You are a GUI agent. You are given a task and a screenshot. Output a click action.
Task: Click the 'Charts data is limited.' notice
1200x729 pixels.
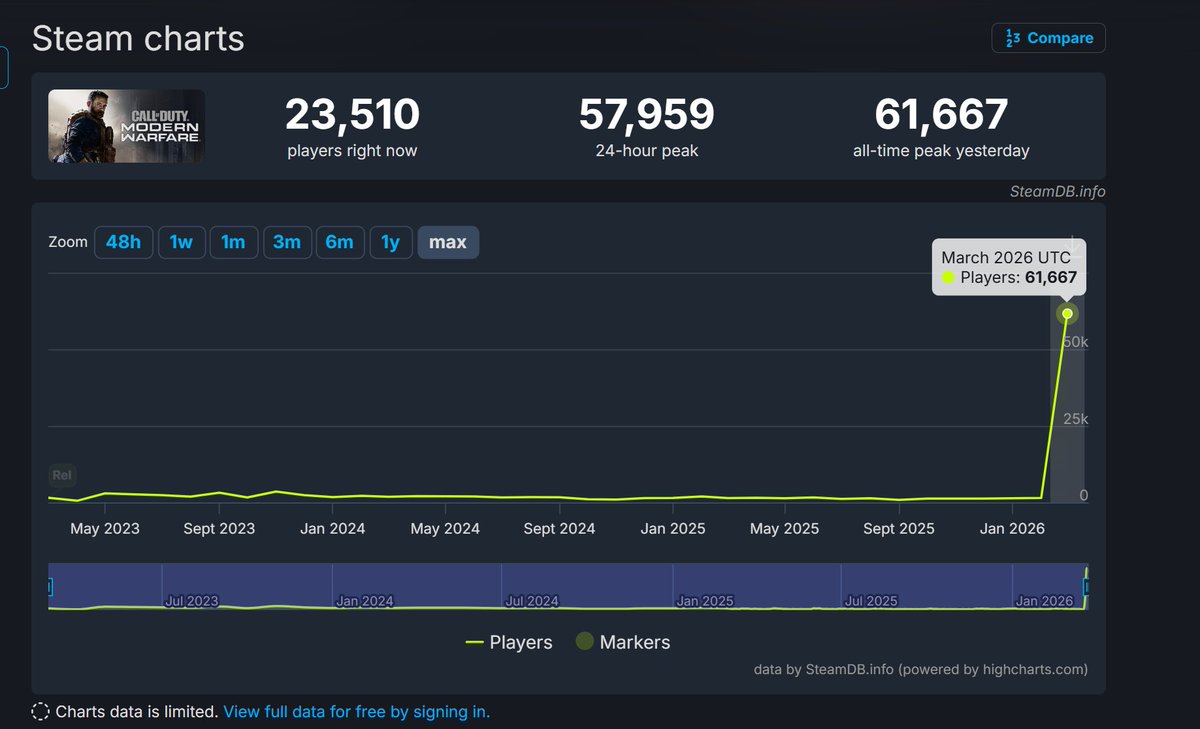137,712
